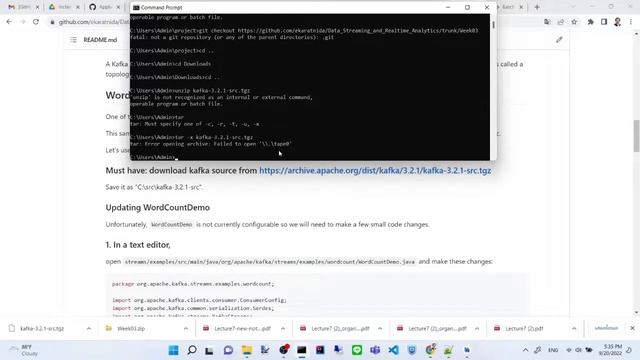Open LINE app from taskbar
Viewport: 640px width, 360px height.
357,350
